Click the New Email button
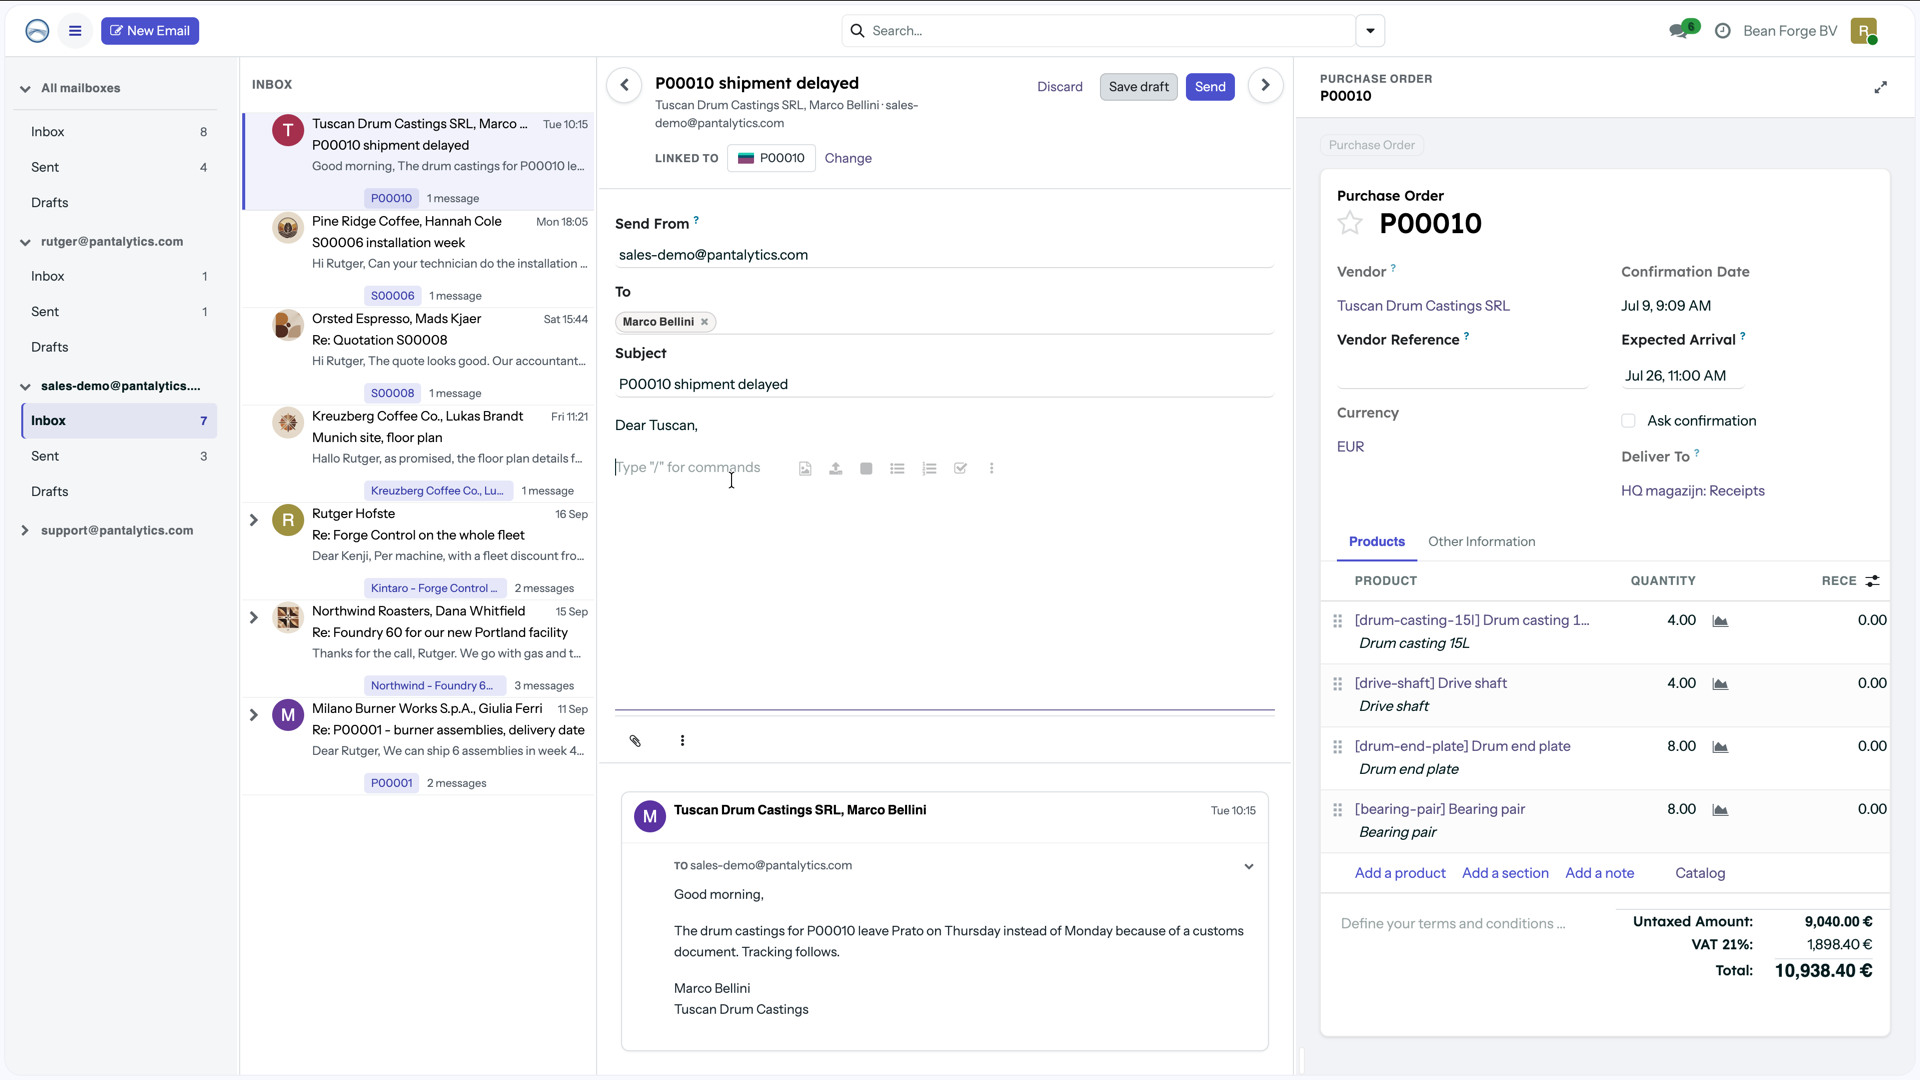This screenshot has height=1080, width=1920. tap(150, 31)
